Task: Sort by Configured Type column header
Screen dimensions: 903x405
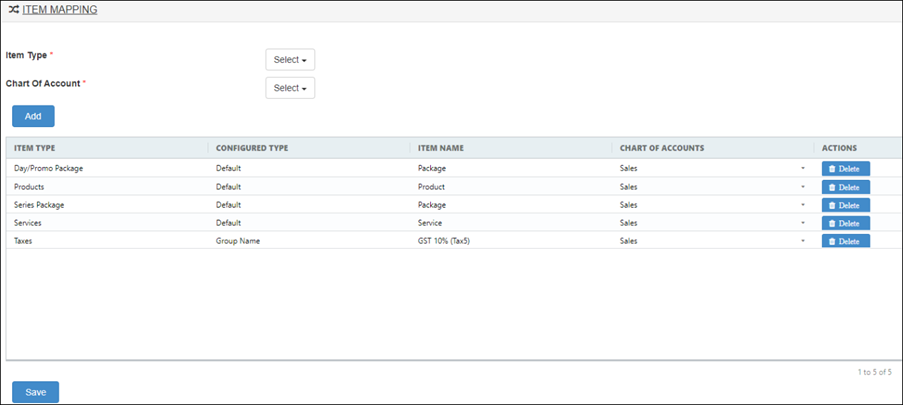Action: 252,148
